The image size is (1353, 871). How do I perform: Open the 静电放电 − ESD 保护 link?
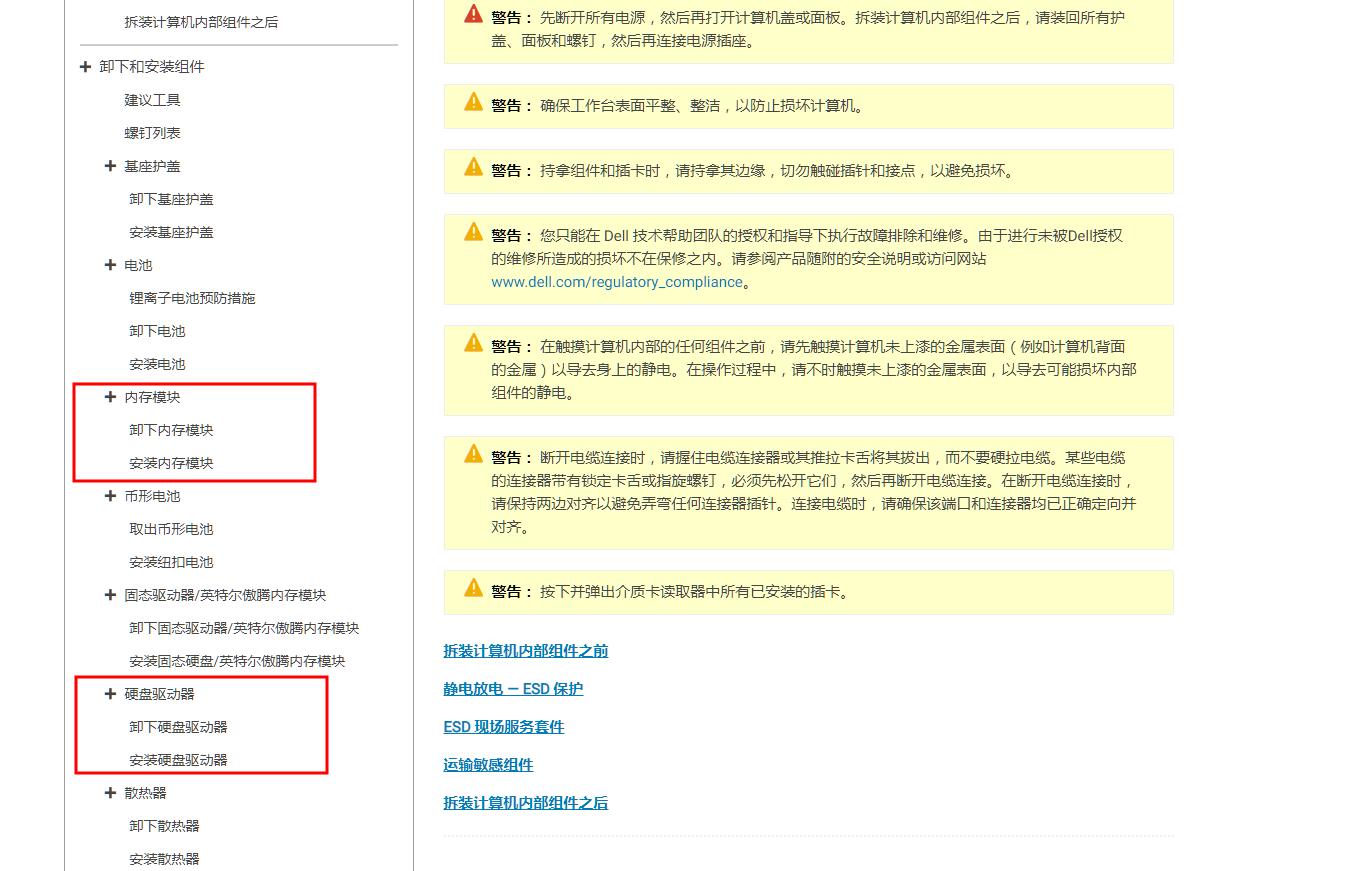pyautogui.click(x=513, y=688)
